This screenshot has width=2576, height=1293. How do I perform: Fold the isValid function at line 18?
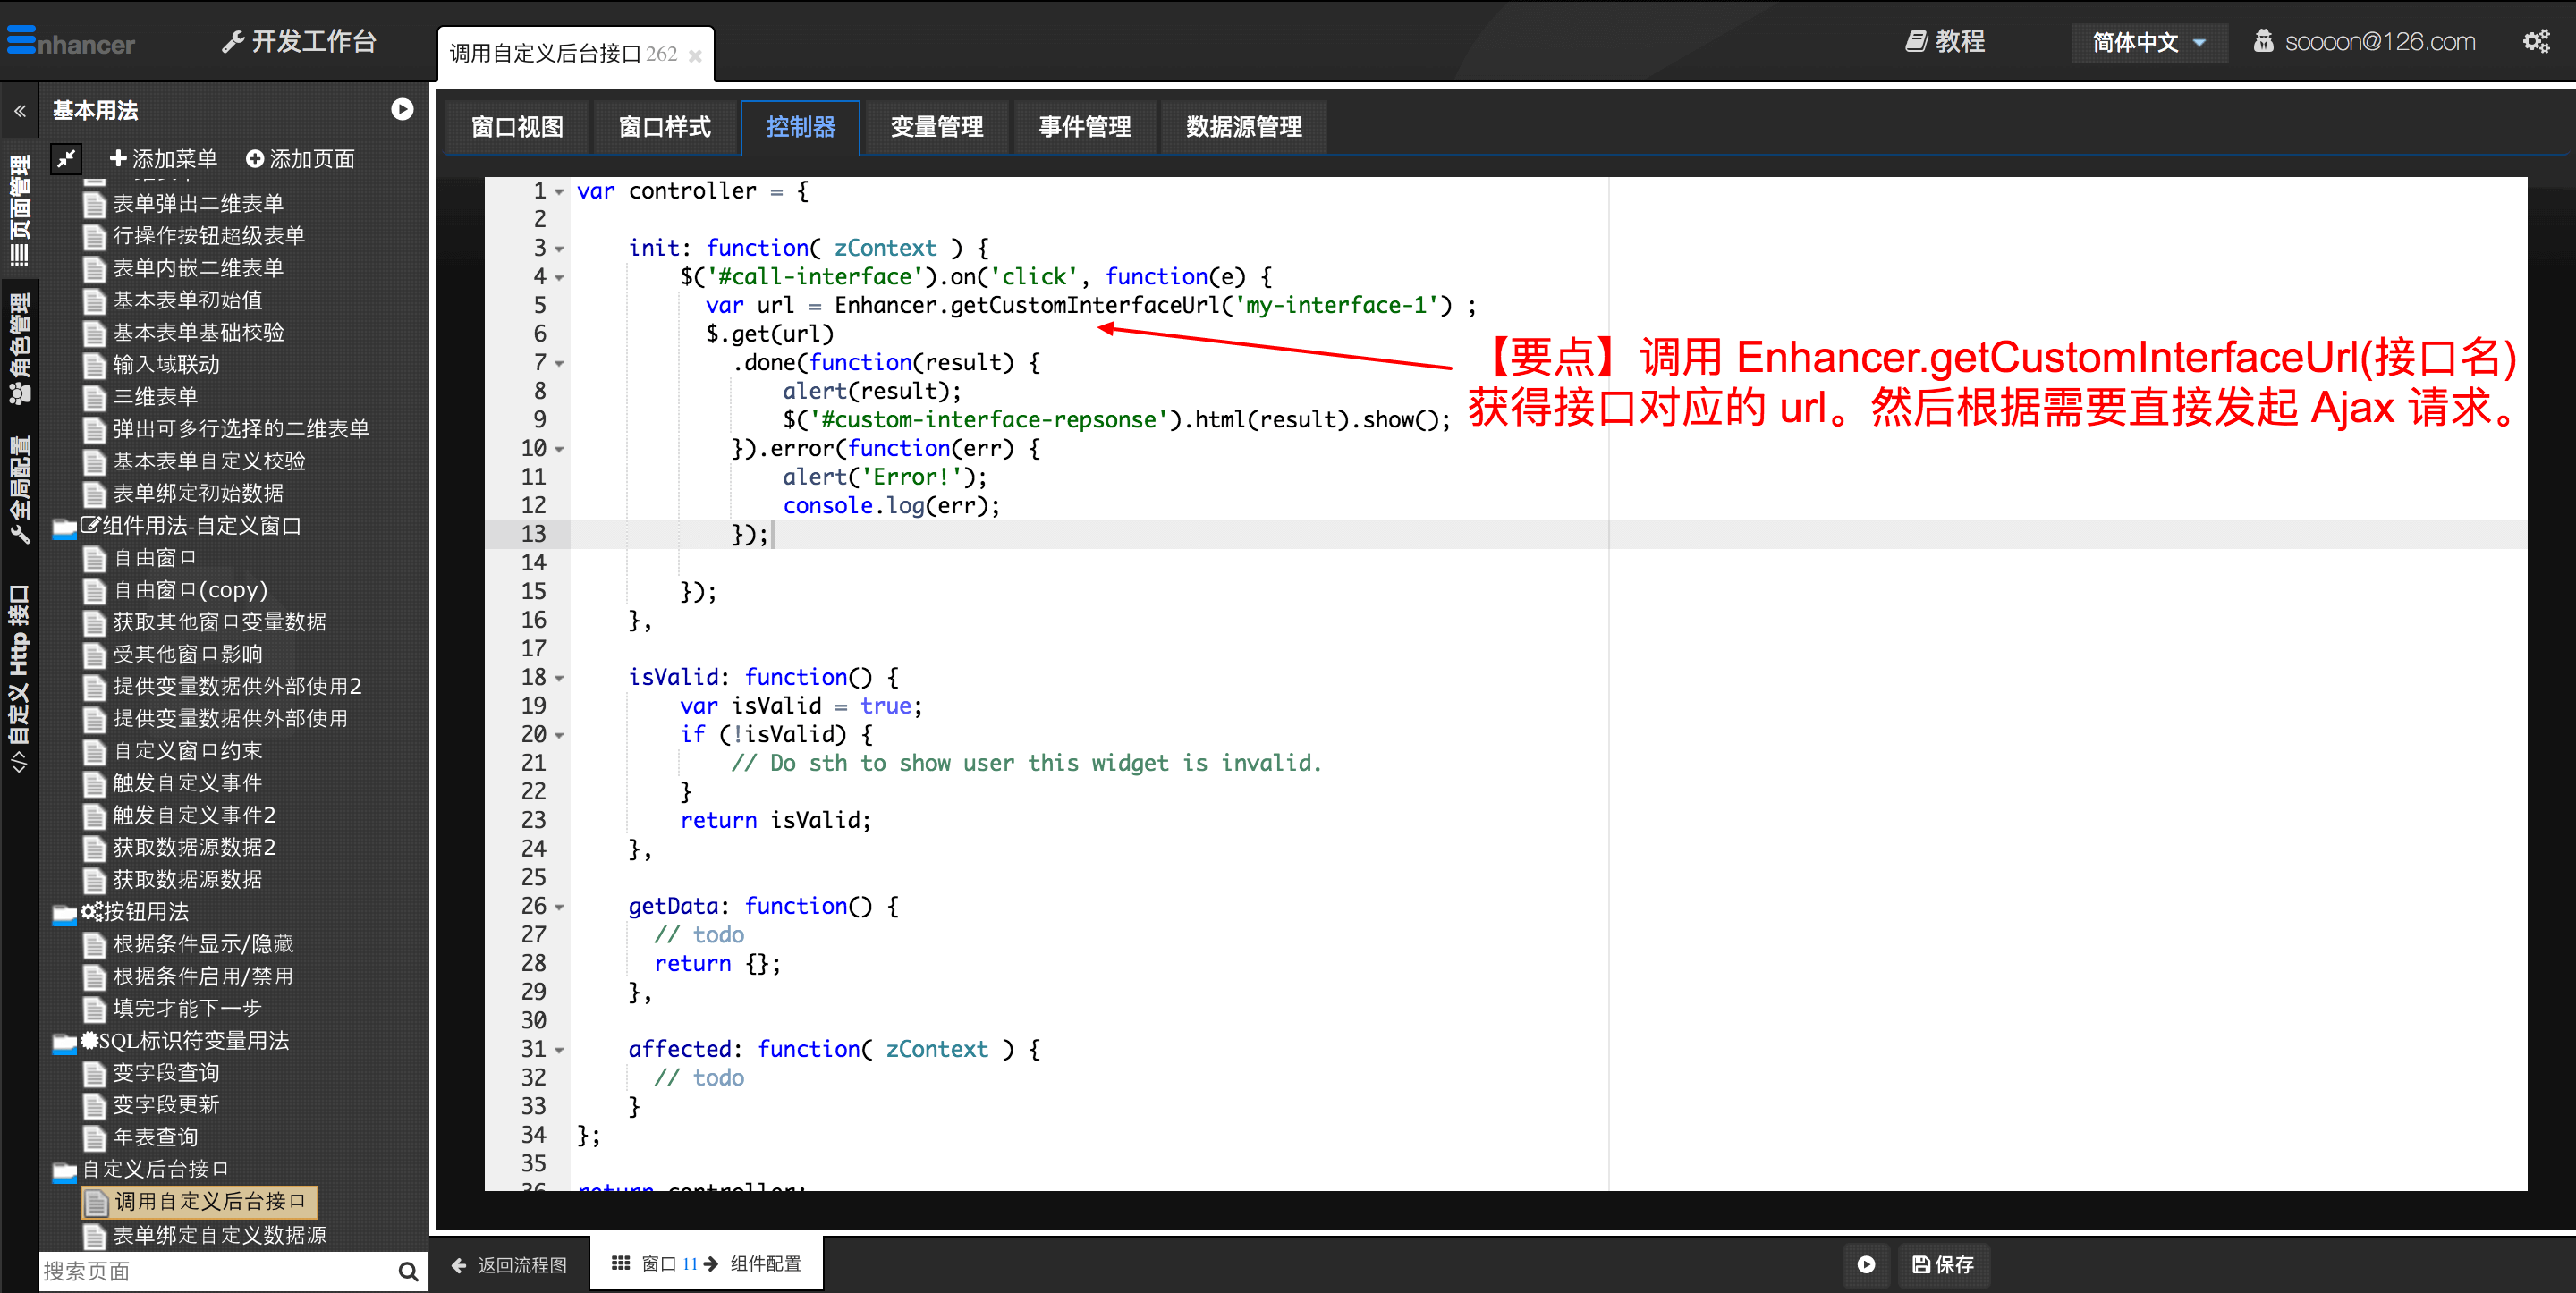[559, 678]
